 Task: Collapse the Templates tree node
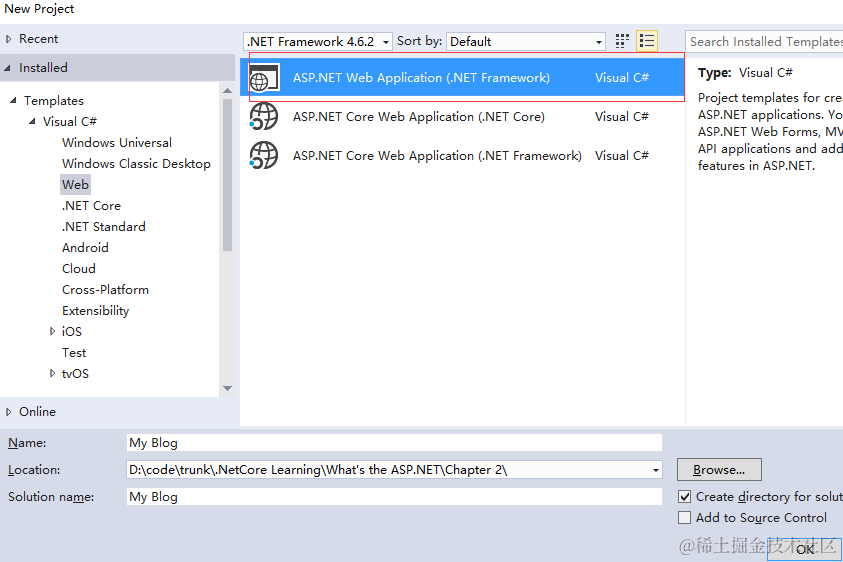pyautogui.click(x=13, y=101)
